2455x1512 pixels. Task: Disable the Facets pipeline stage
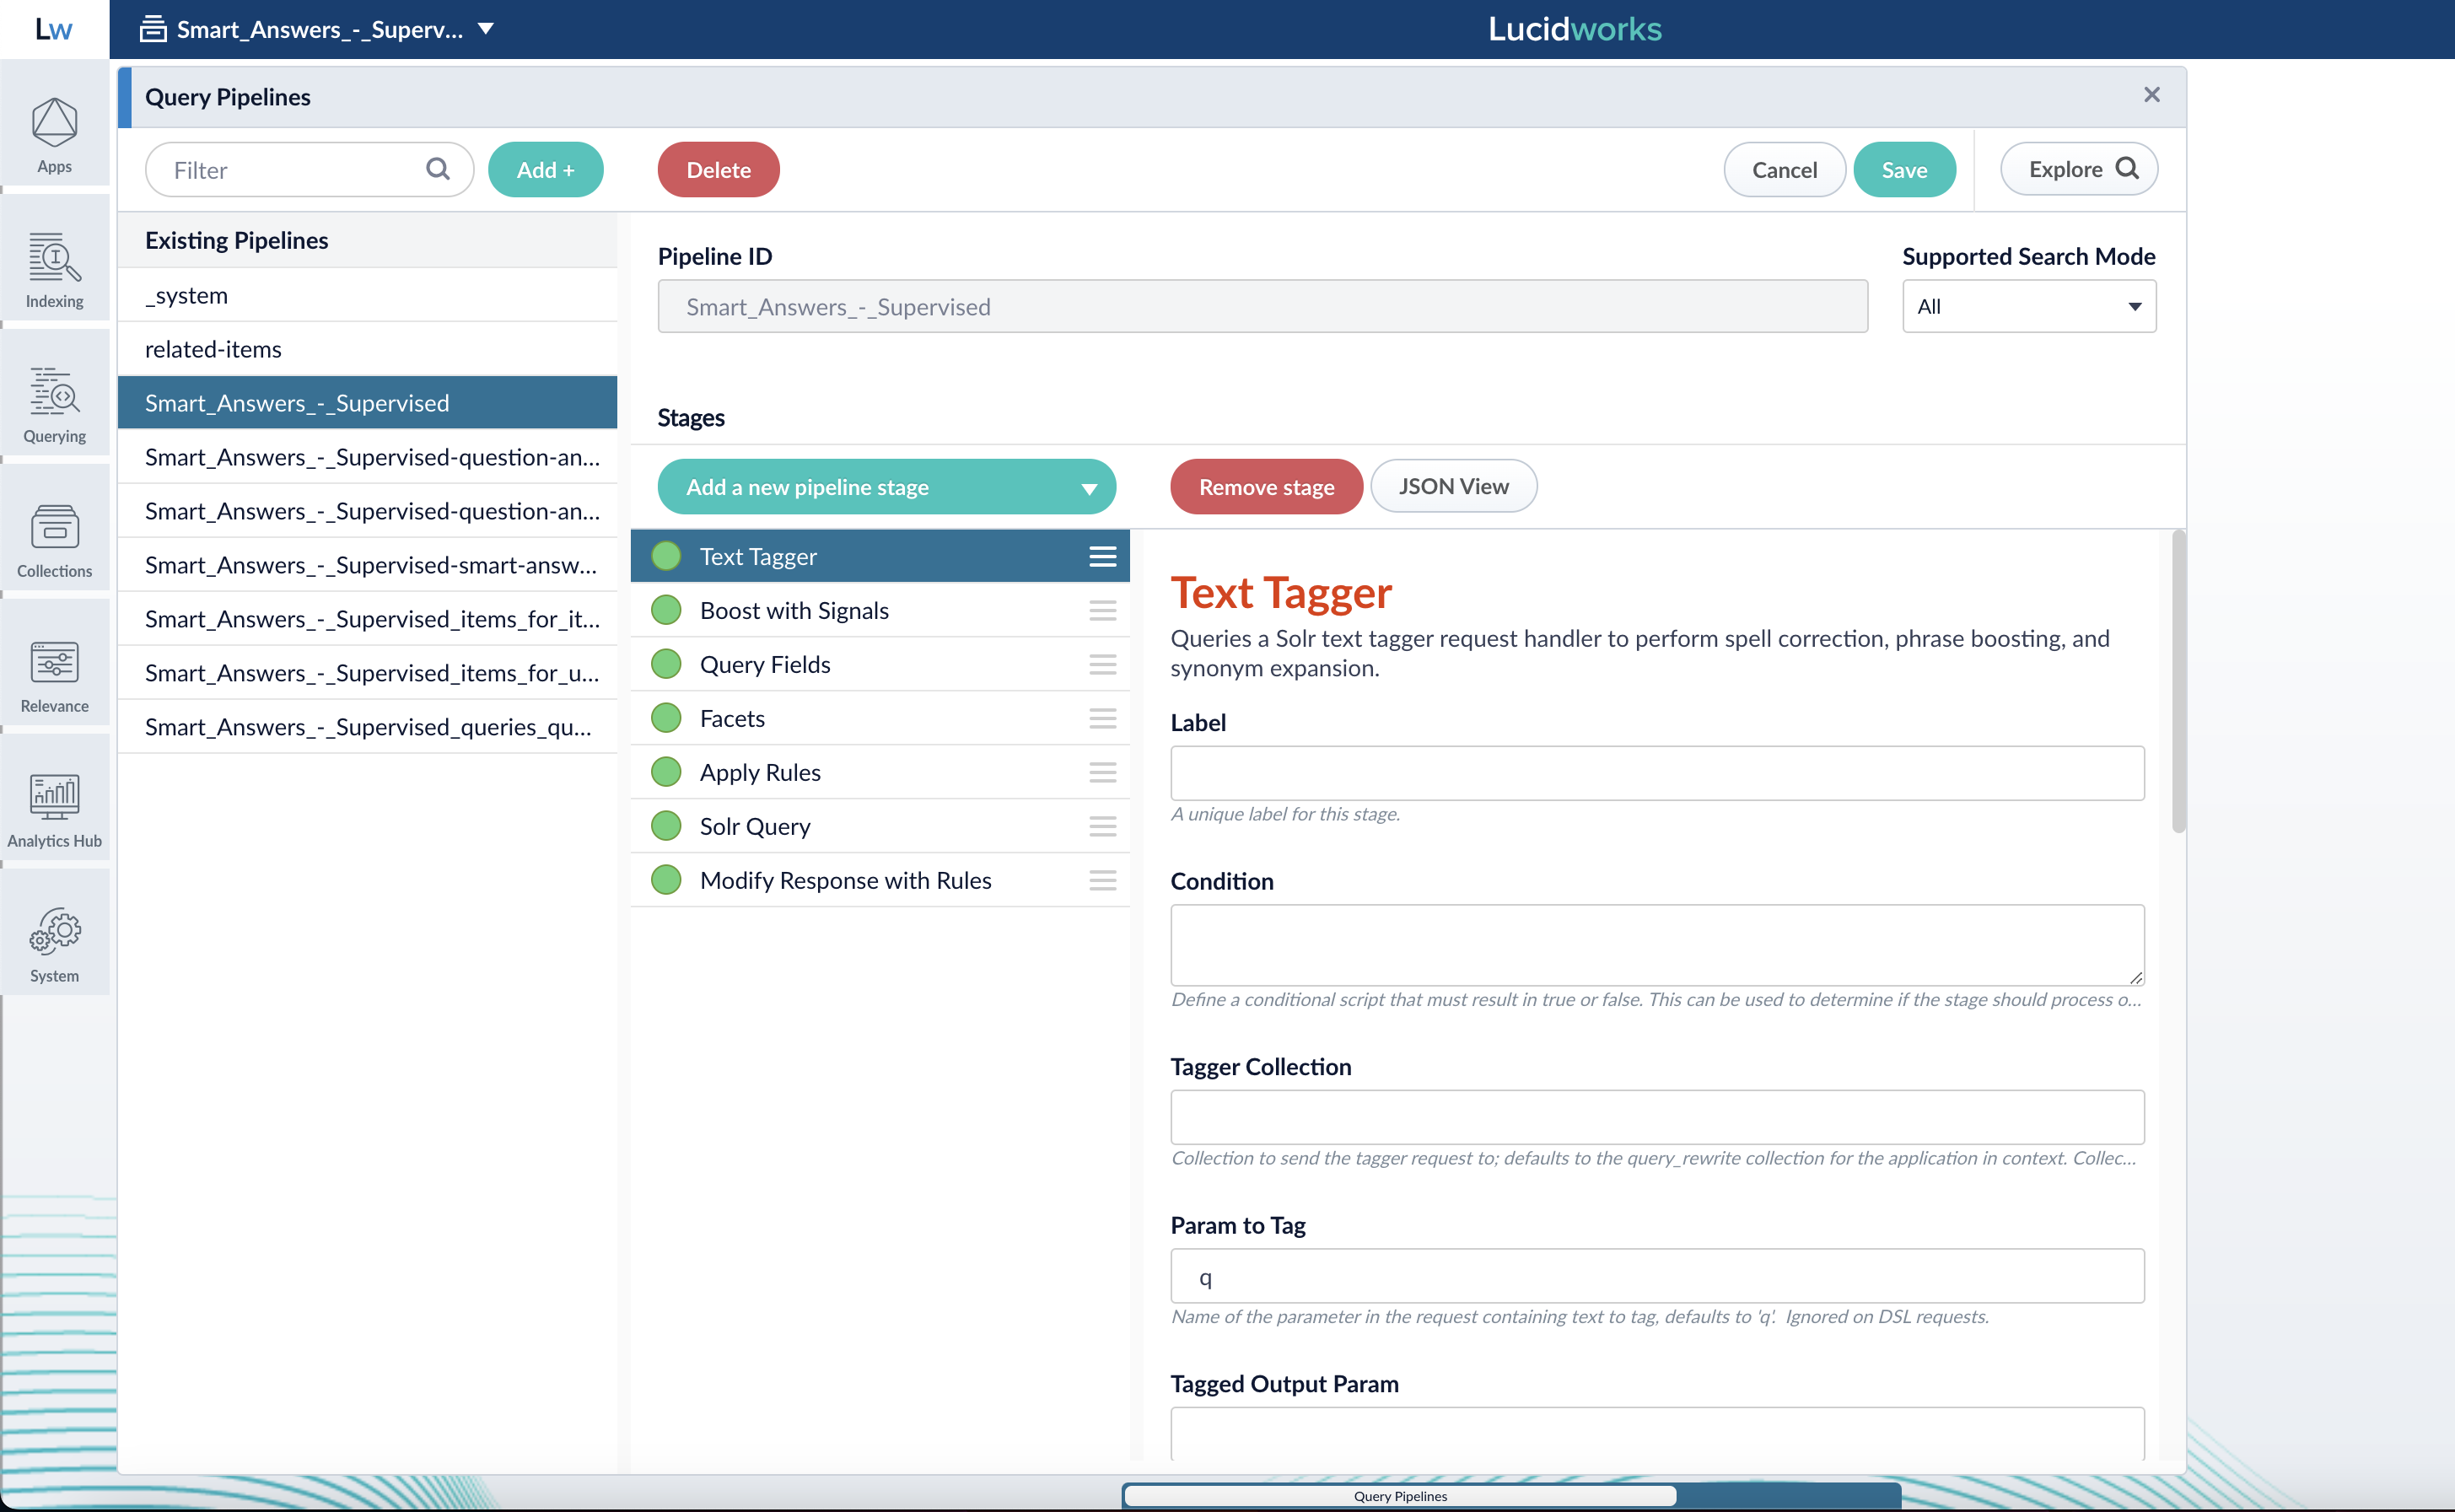[x=666, y=717]
